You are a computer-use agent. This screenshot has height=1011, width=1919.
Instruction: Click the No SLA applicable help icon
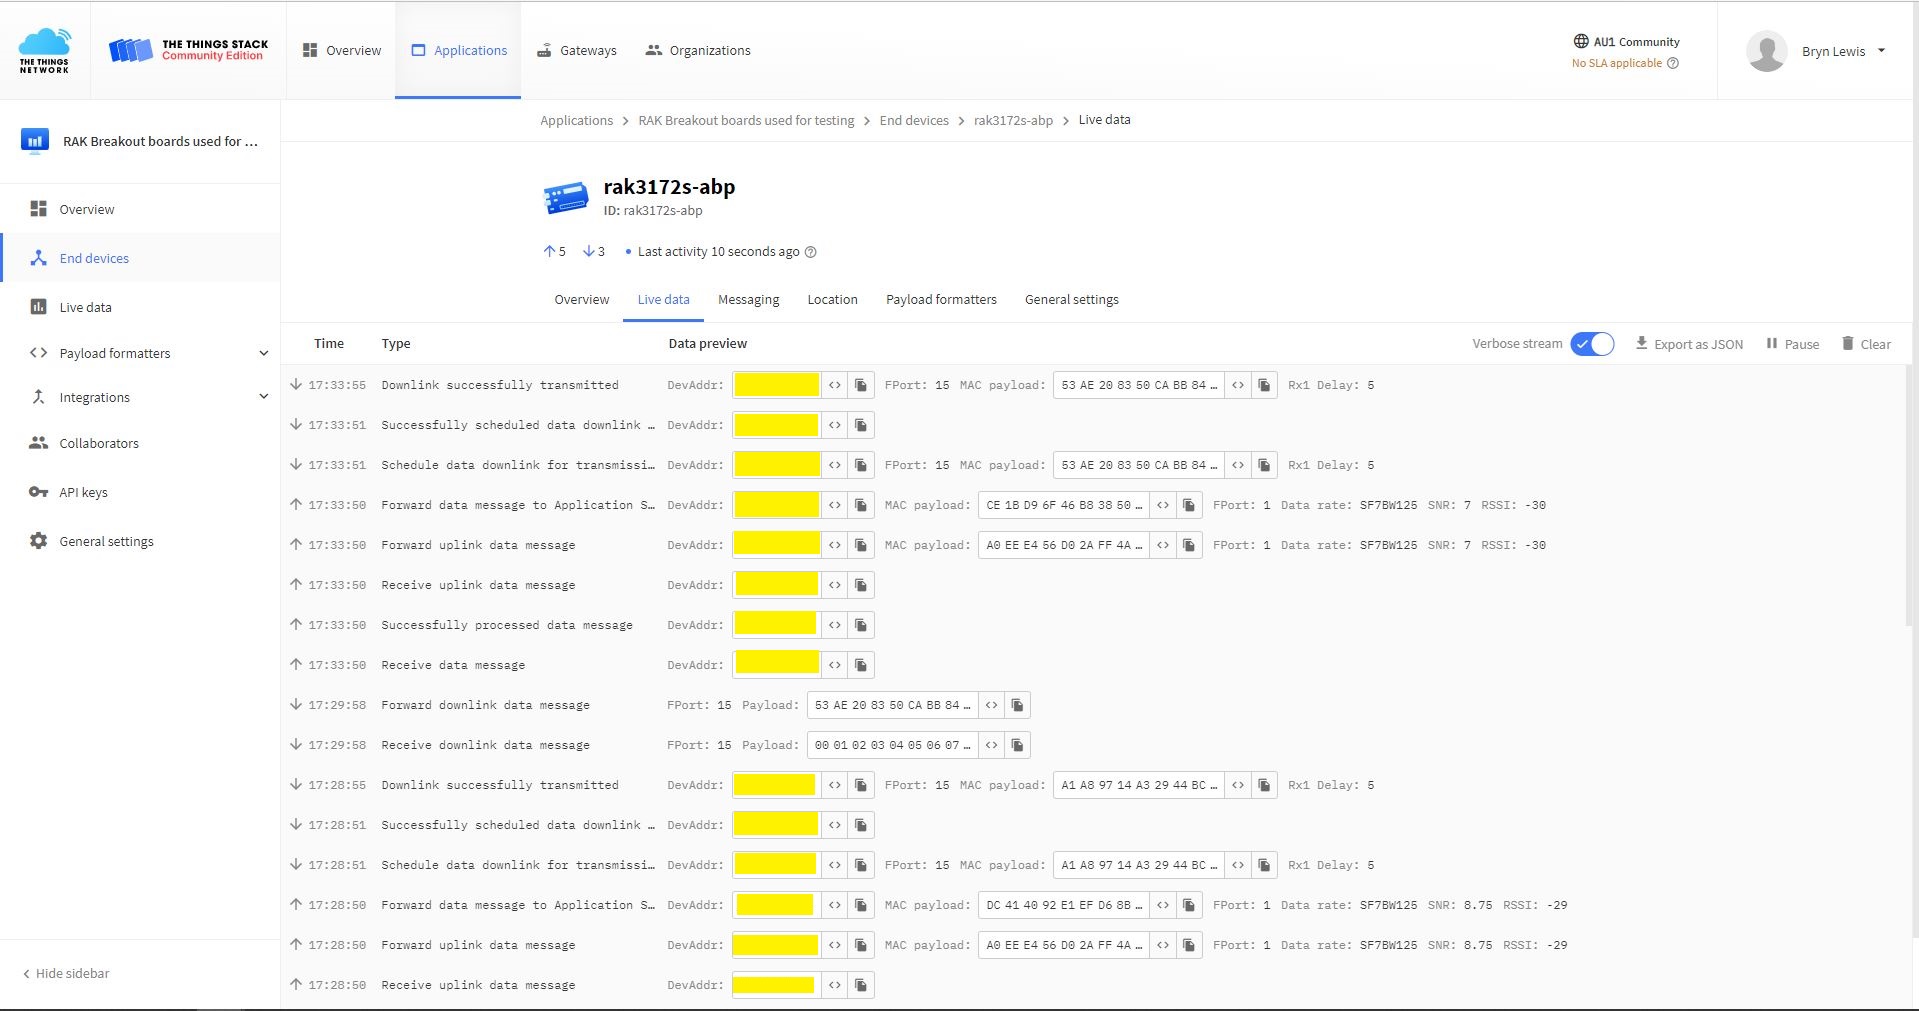pos(1673,63)
